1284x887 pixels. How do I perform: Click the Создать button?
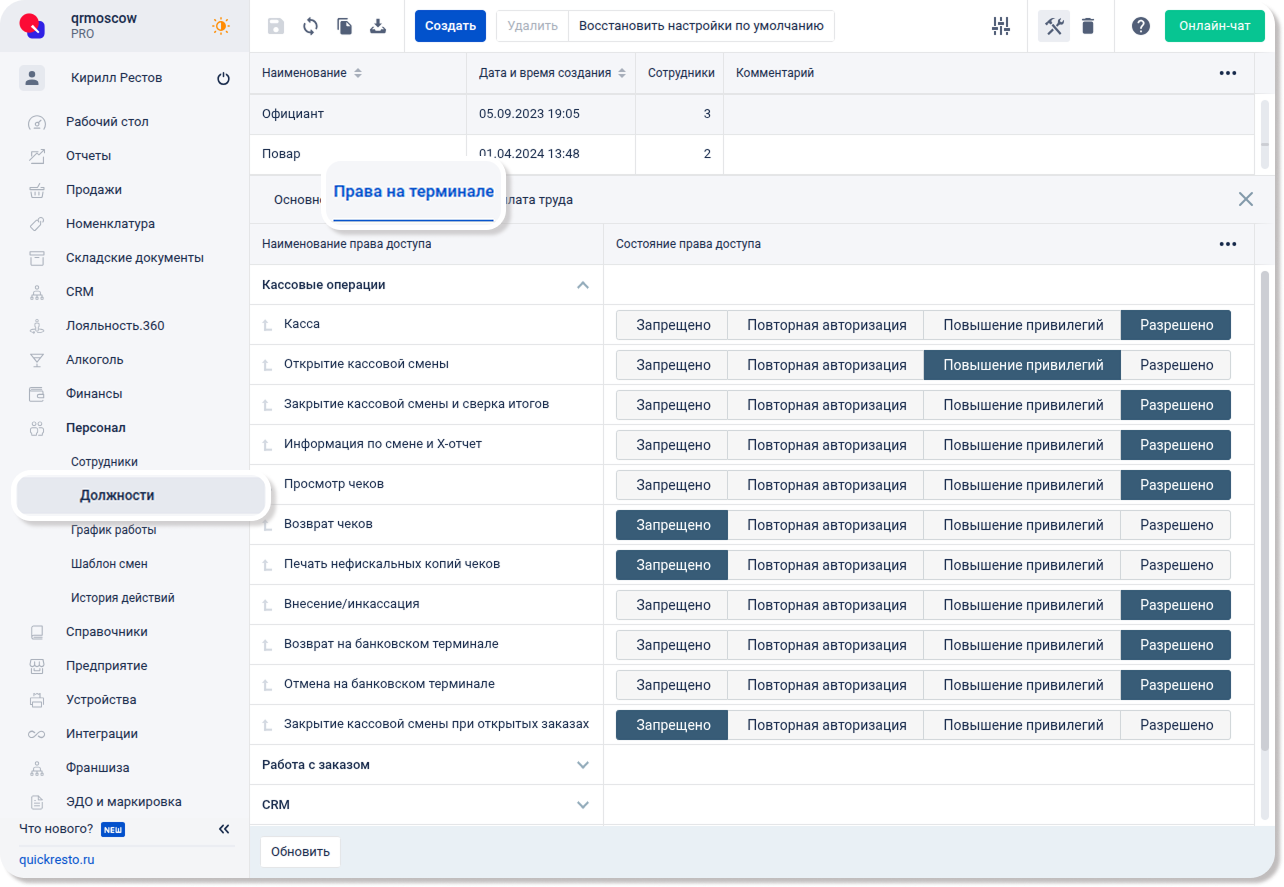[450, 26]
